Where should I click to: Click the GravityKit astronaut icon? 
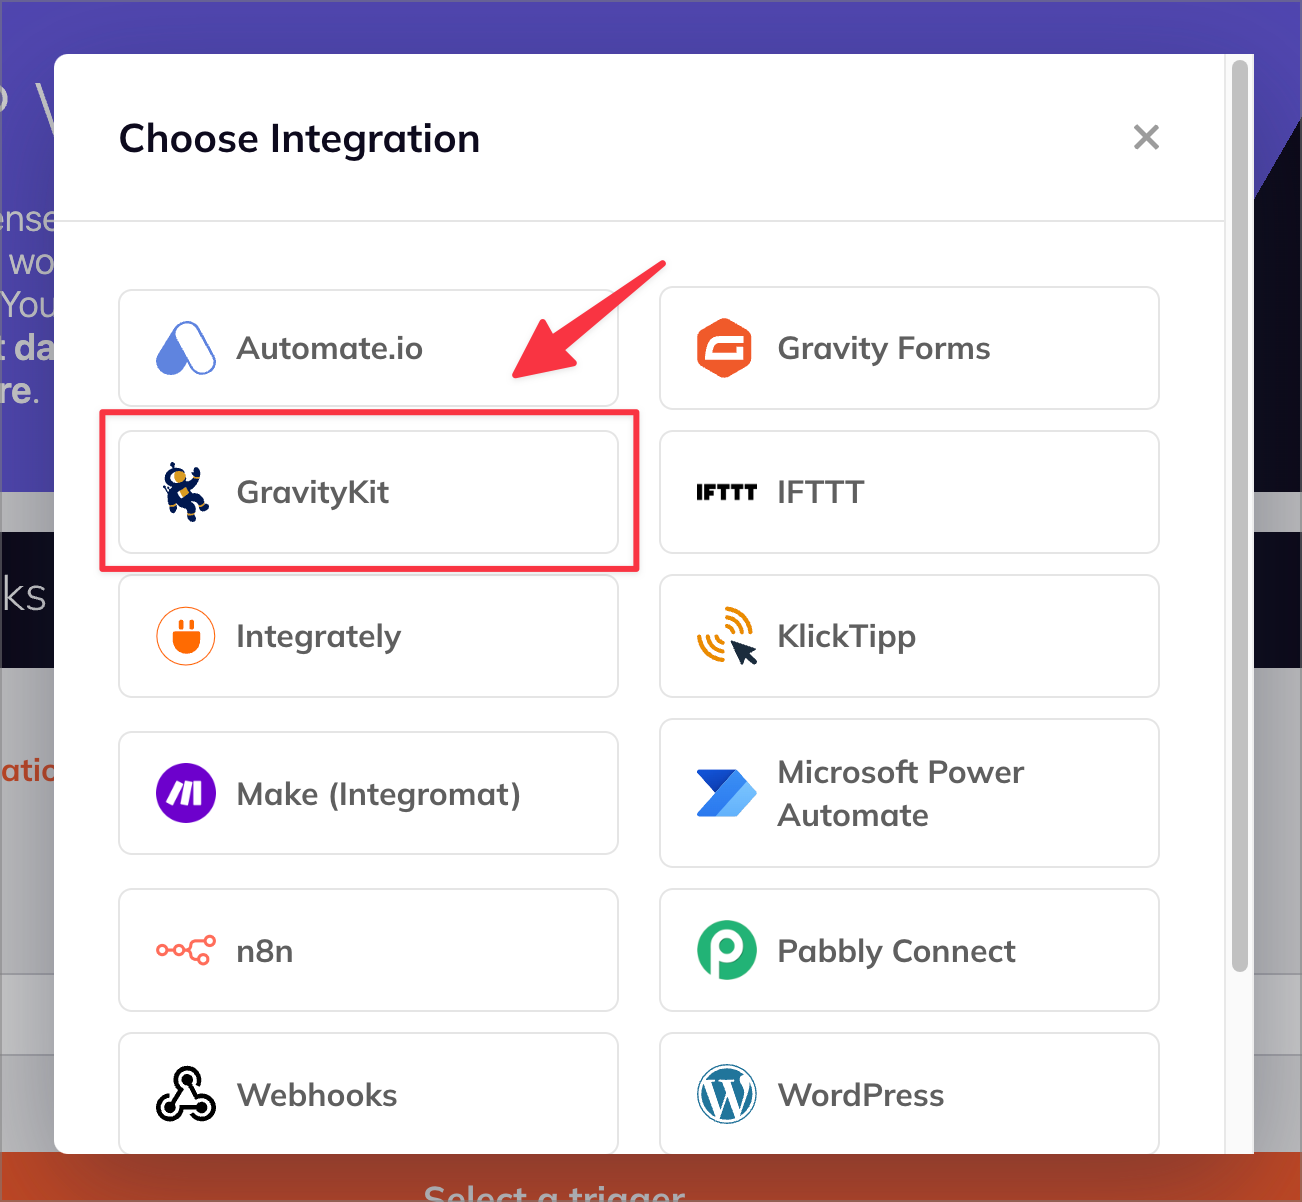186,492
